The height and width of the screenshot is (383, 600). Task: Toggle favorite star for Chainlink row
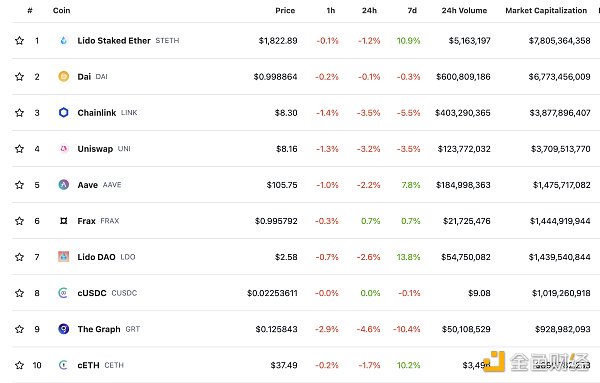tap(20, 112)
